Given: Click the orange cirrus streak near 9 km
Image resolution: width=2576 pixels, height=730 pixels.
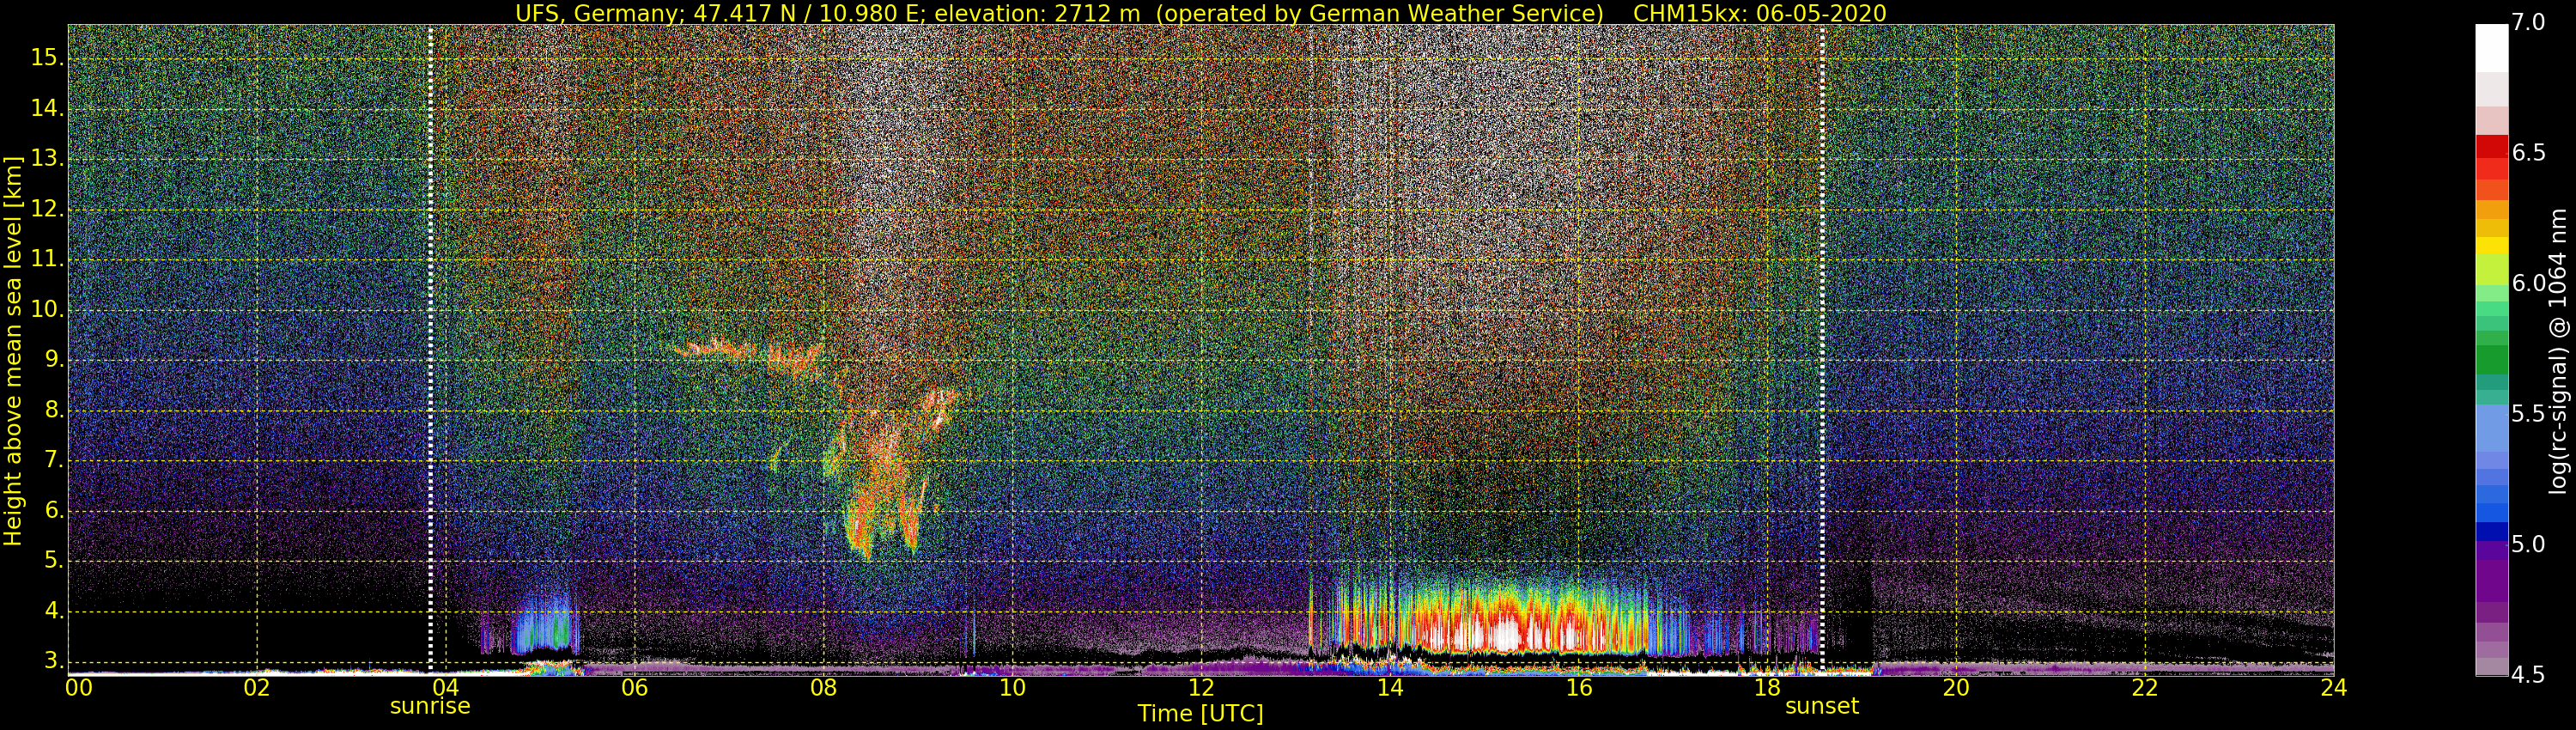Looking at the screenshot, I should pyautogui.click(x=750, y=352).
